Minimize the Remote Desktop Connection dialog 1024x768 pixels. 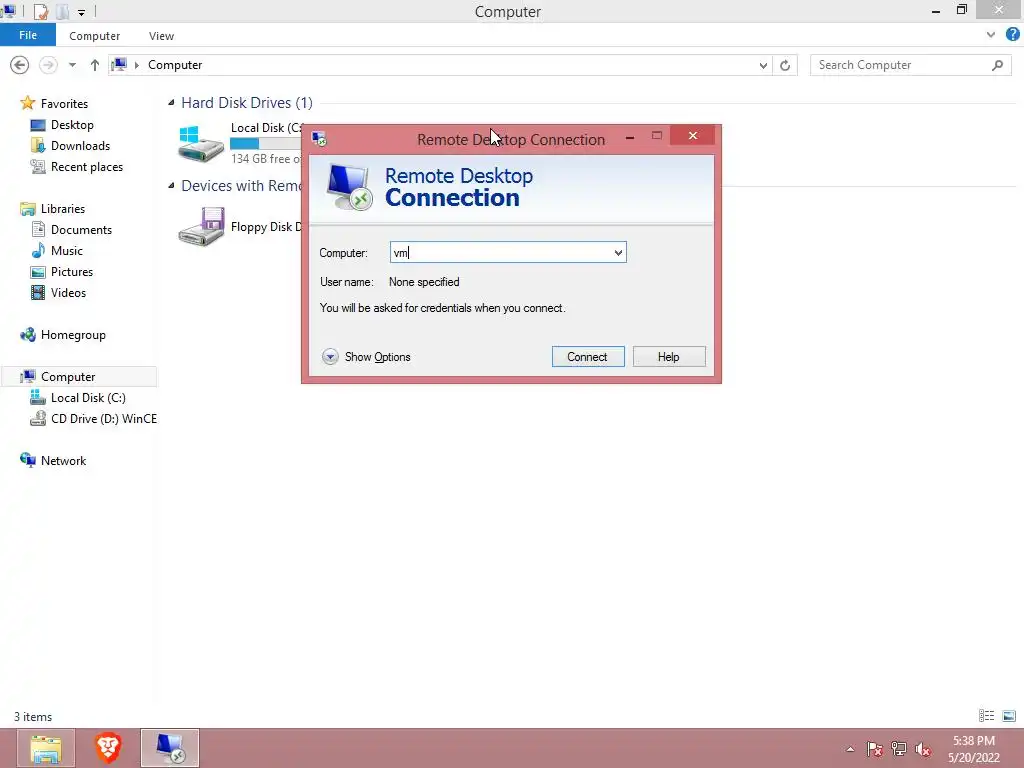[630, 137]
